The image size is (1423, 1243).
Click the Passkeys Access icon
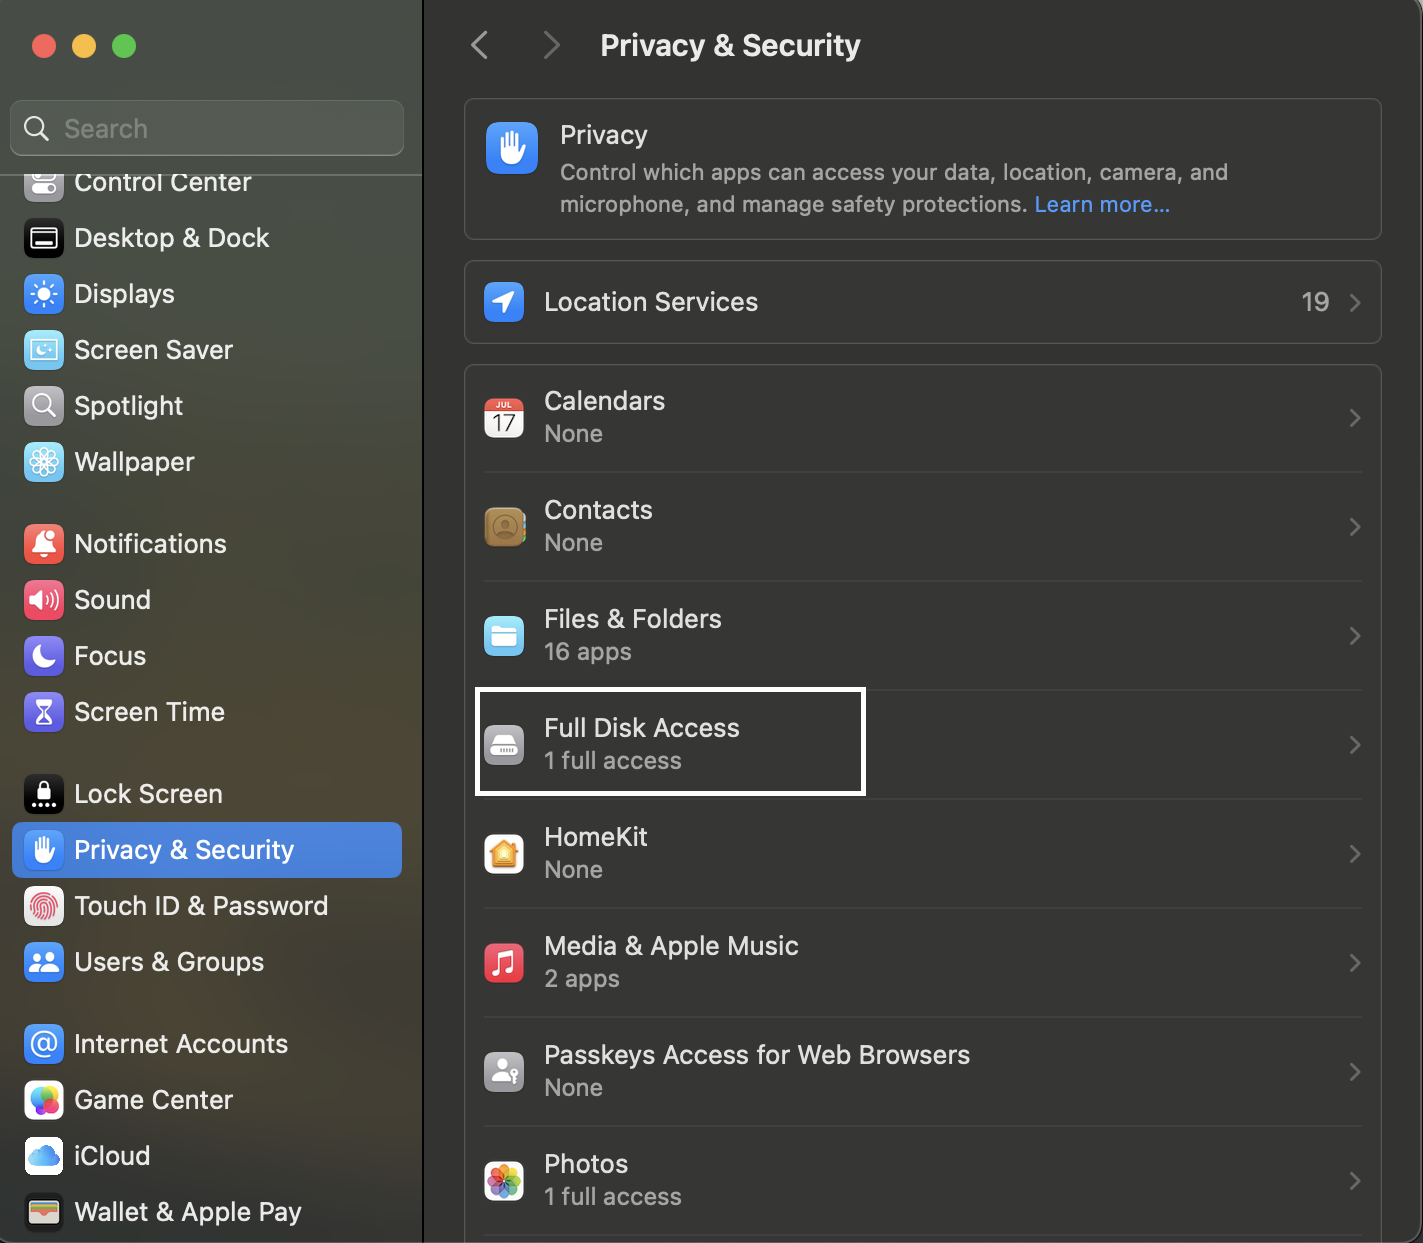(504, 1072)
